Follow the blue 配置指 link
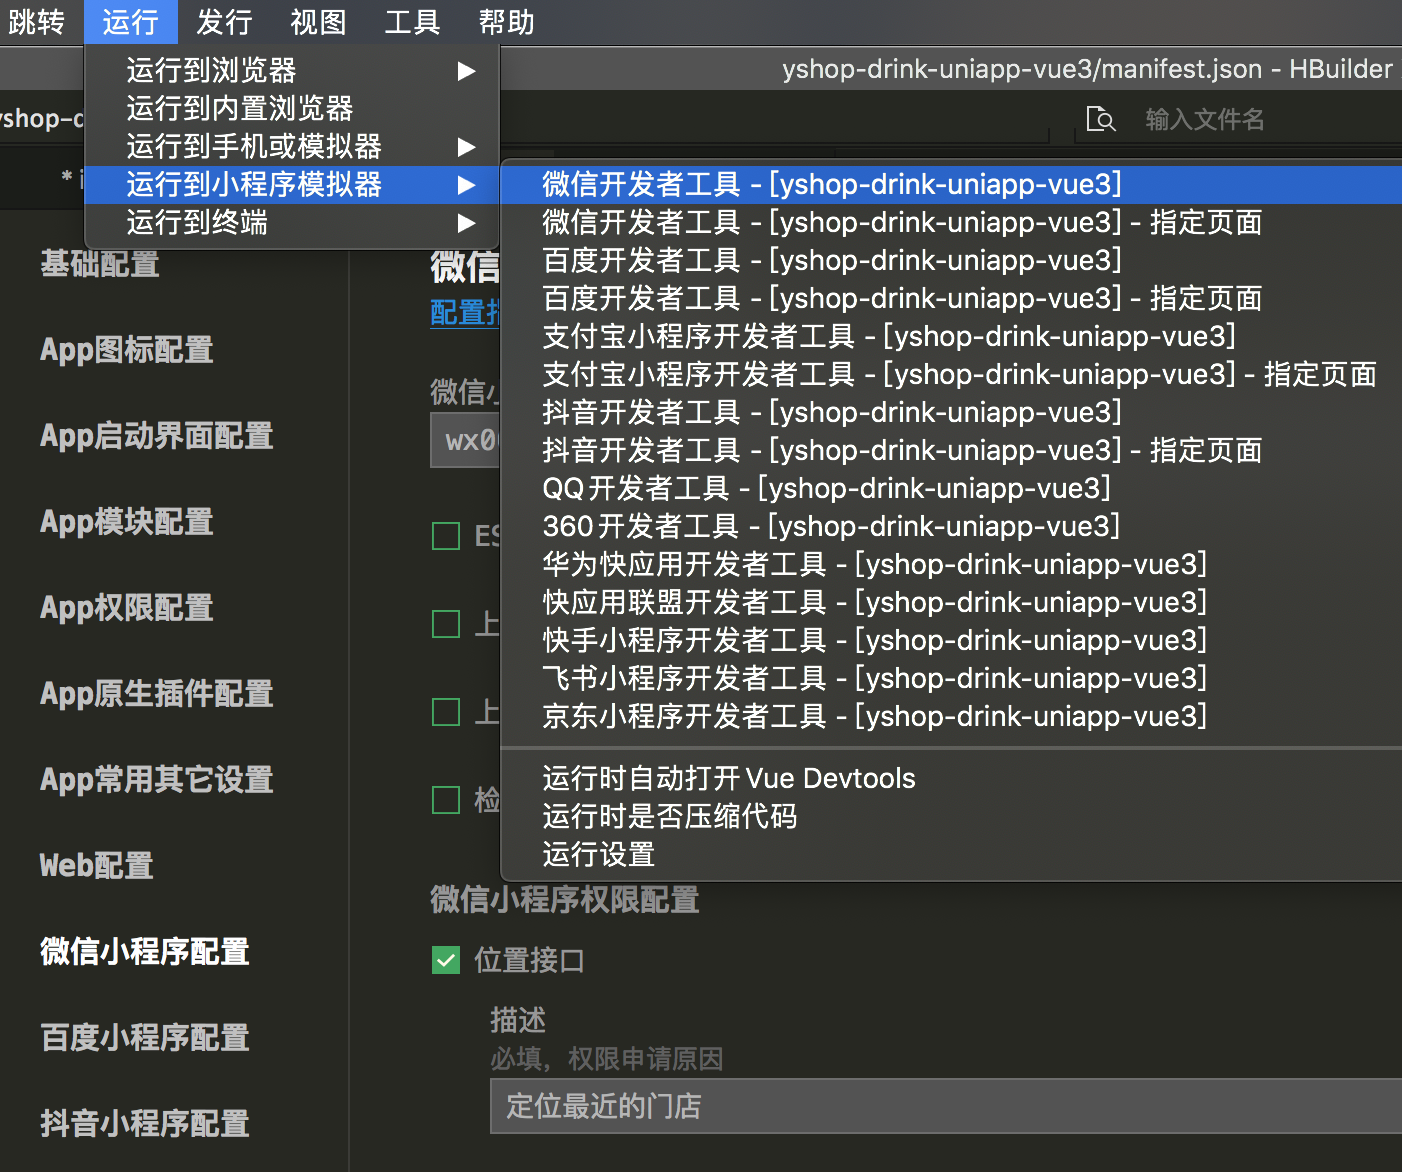 465,312
